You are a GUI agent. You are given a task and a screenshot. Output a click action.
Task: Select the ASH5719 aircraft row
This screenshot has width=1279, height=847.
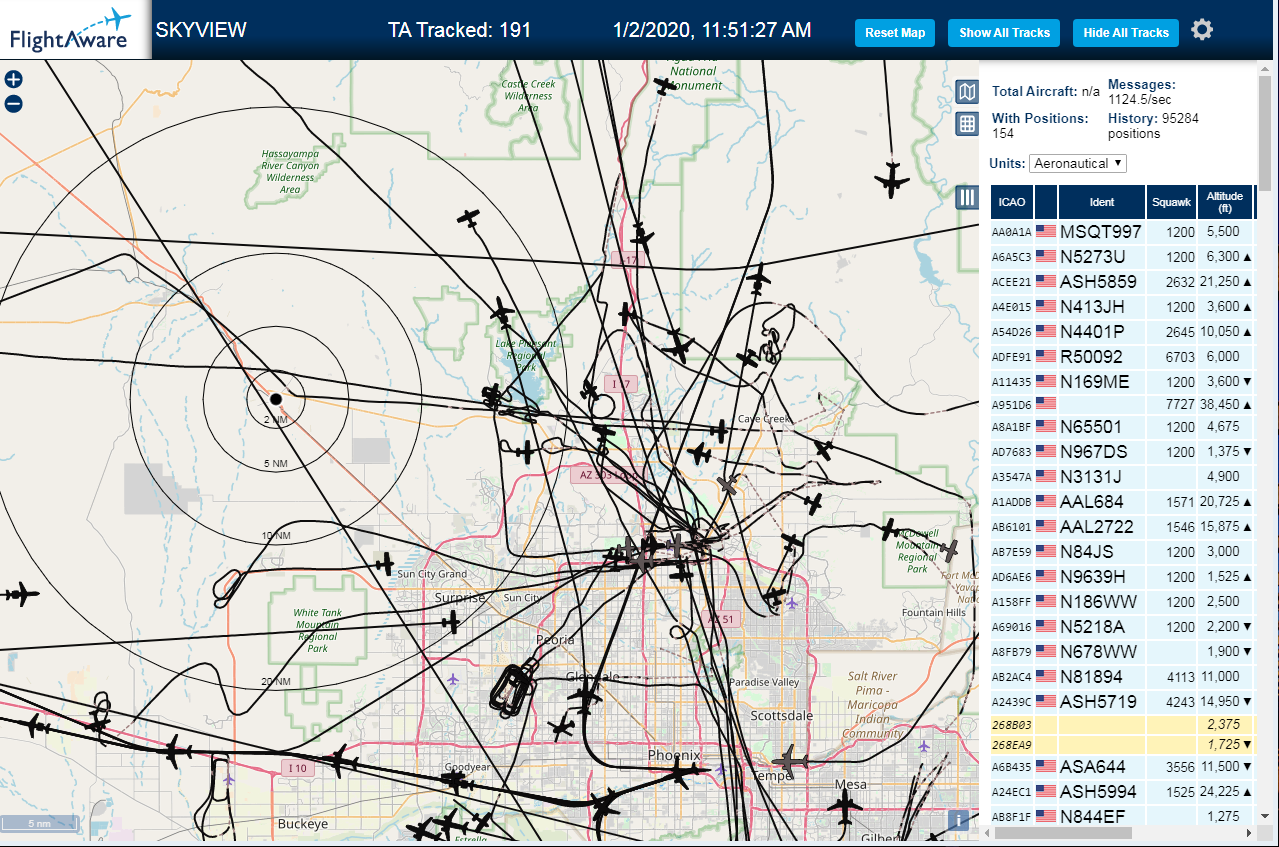pyautogui.click(x=1122, y=702)
